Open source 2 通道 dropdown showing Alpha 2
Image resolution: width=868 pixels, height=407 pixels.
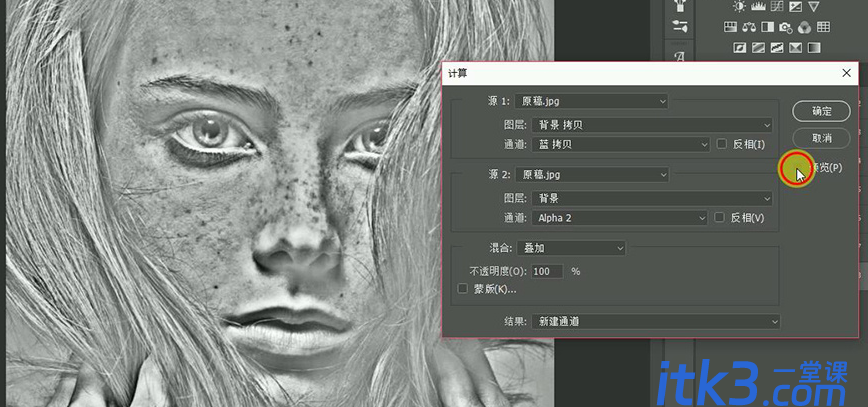coord(619,218)
